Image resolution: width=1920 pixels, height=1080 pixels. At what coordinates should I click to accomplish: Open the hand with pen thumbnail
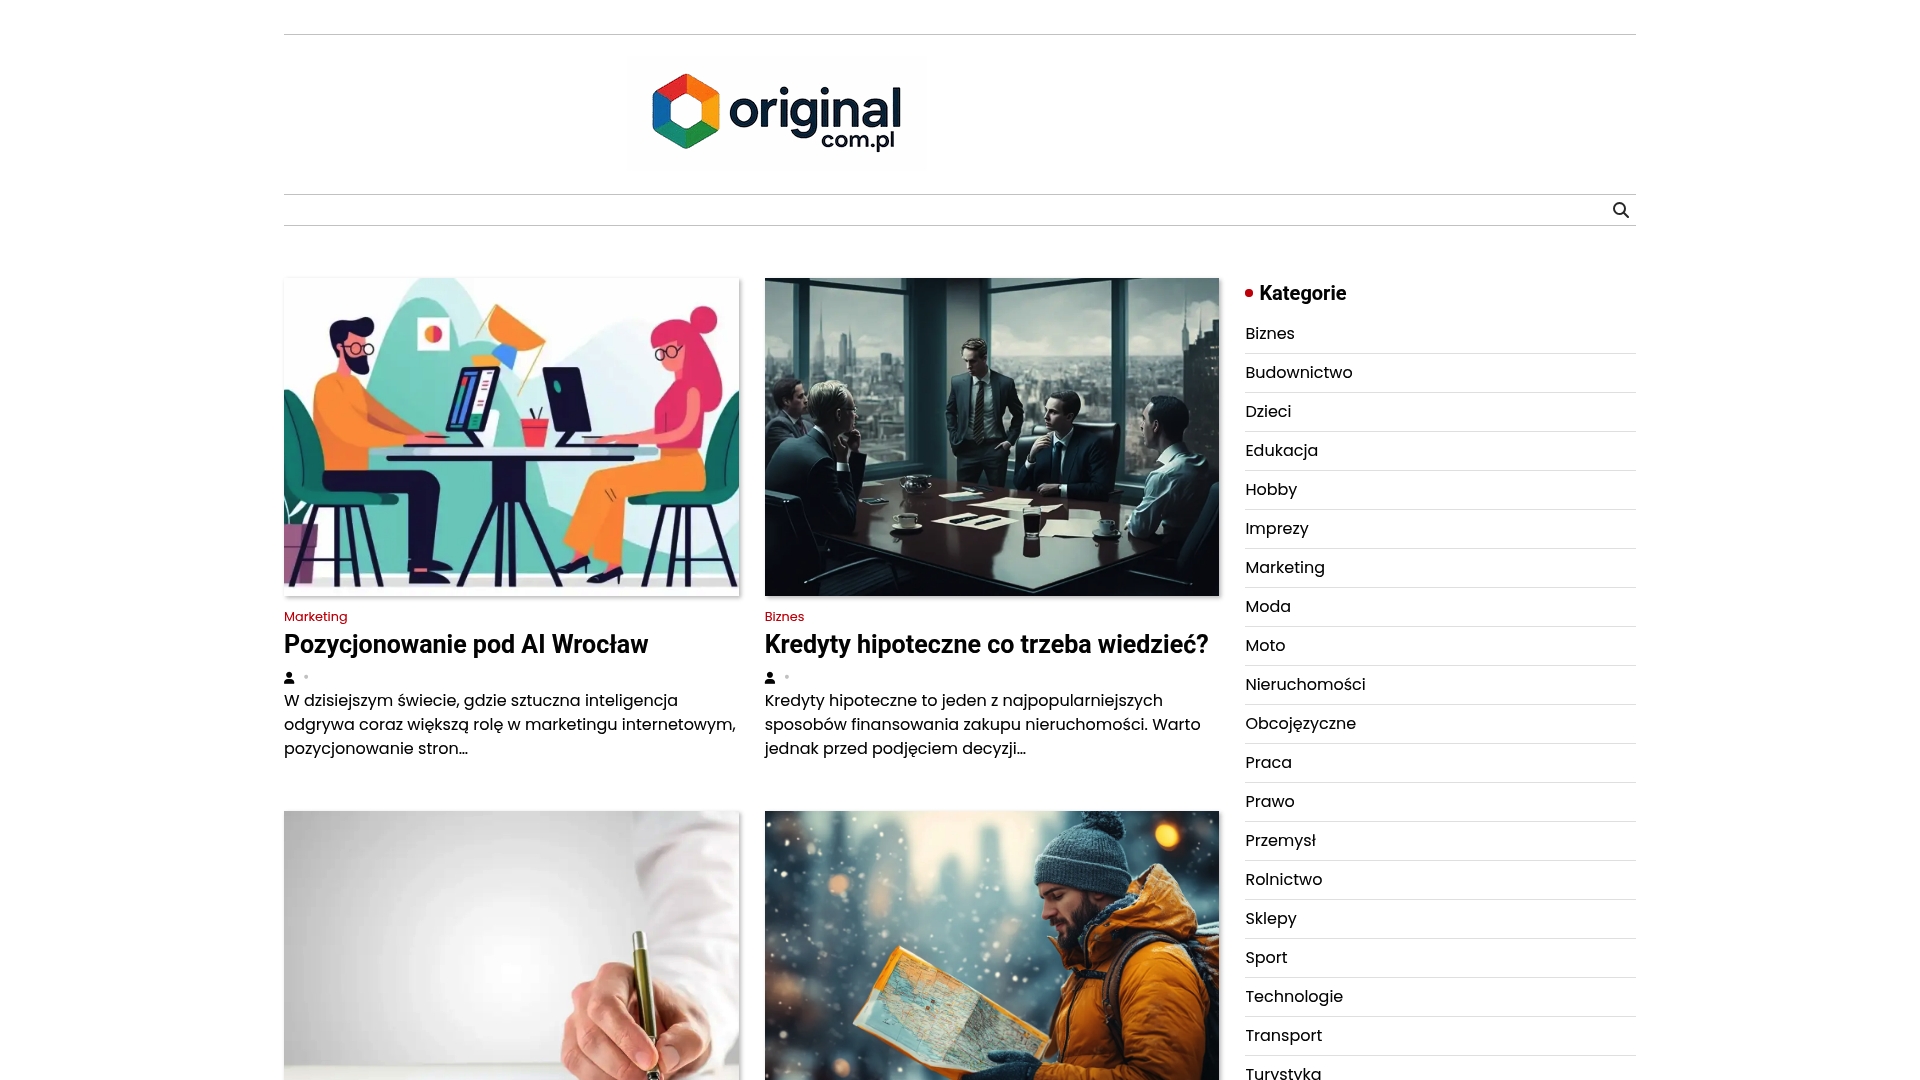511,945
